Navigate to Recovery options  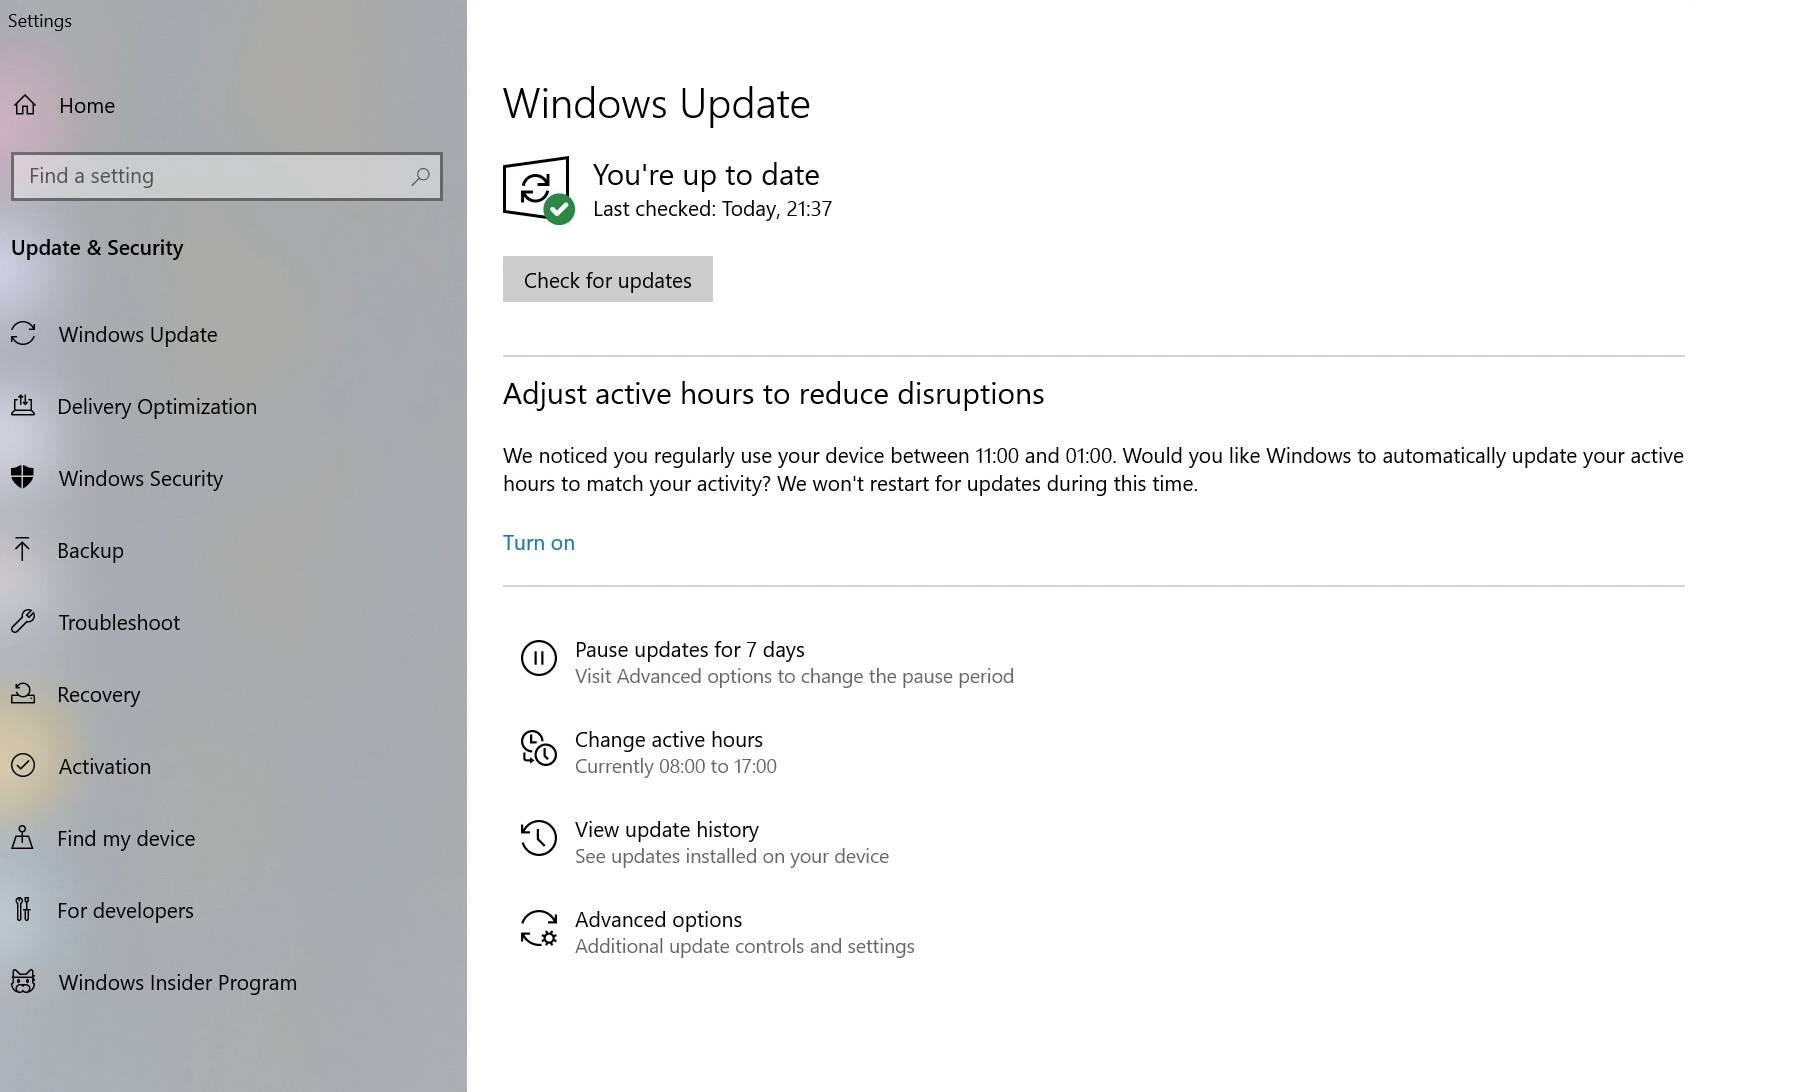click(x=98, y=694)
